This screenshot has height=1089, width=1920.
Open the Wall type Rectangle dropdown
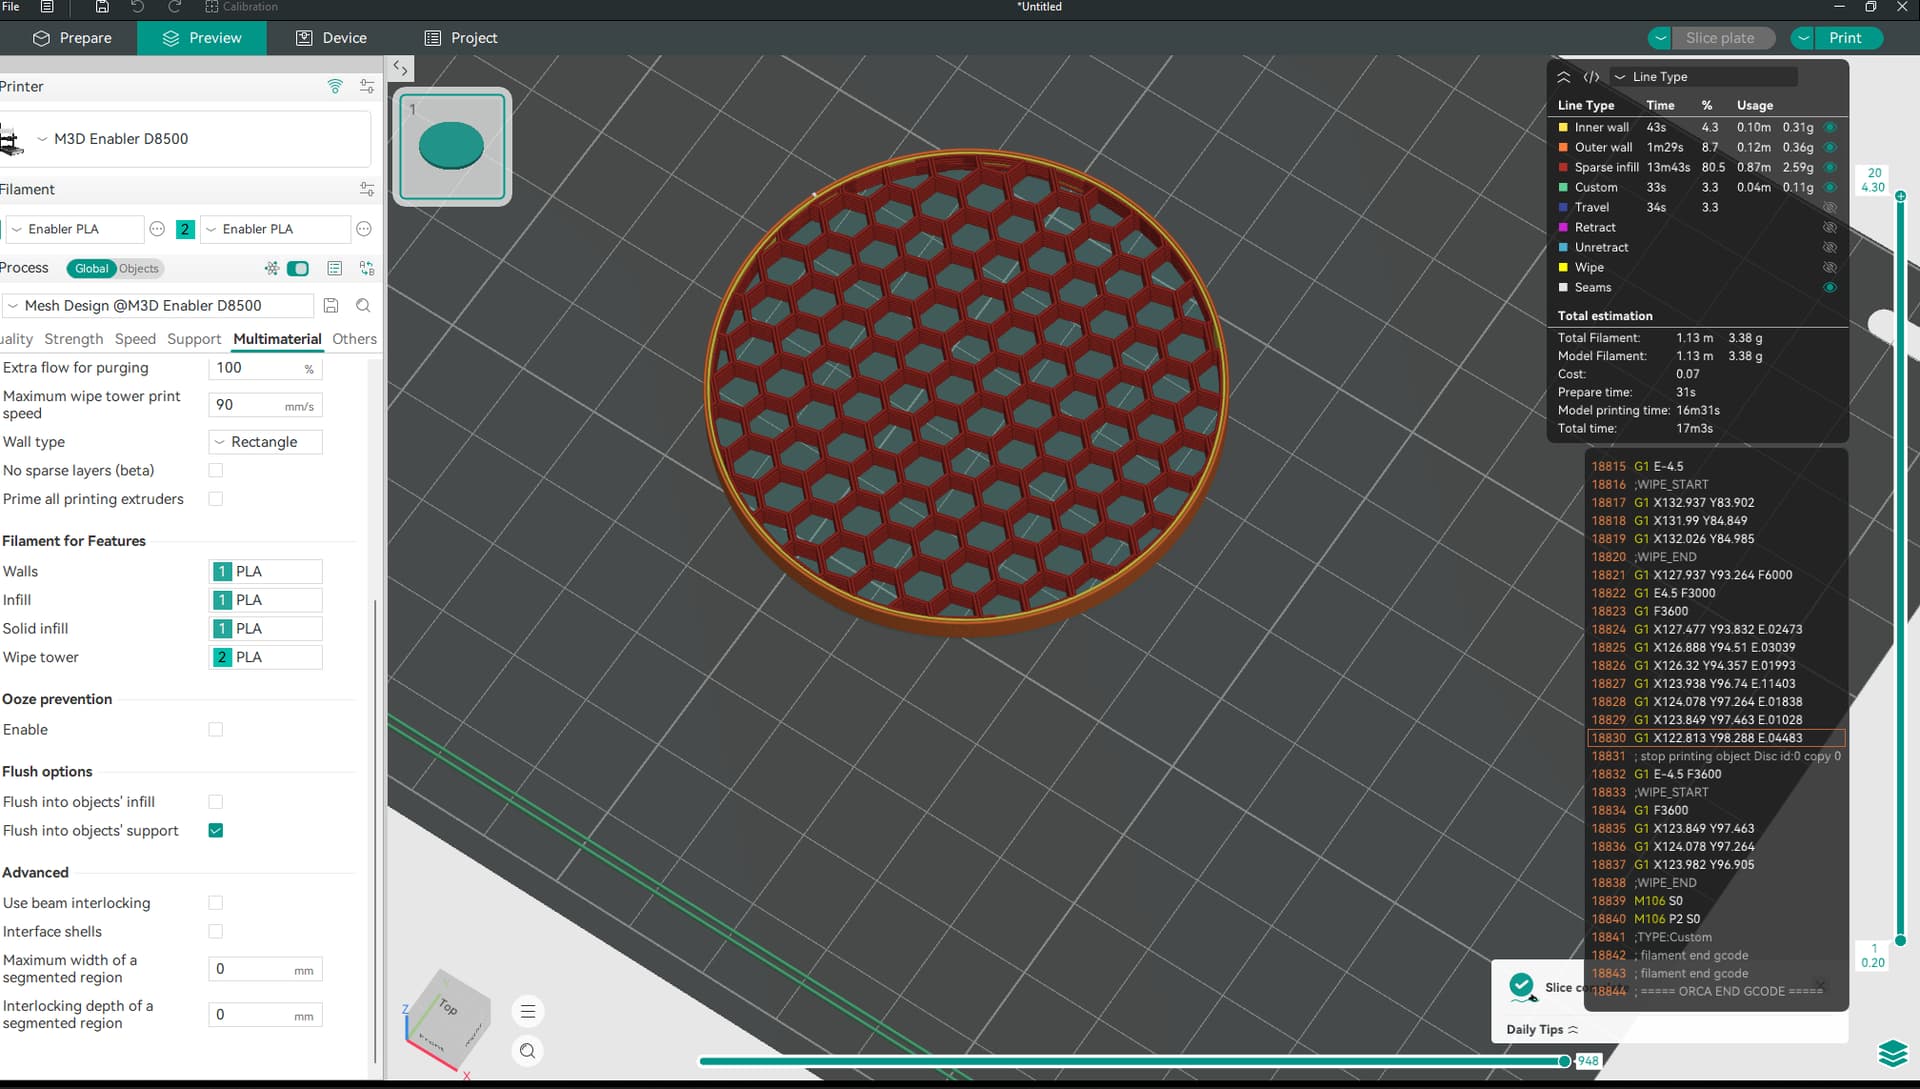pos(265,442)
